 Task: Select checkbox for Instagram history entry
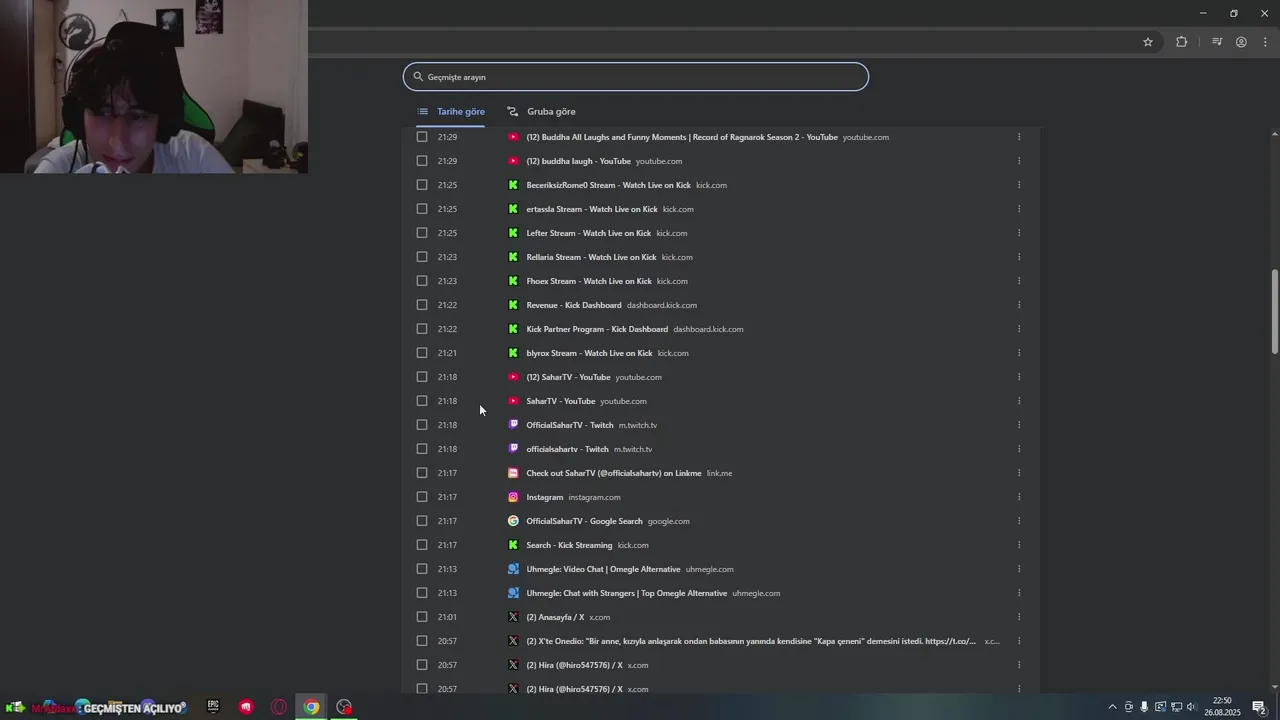[422, 497]
